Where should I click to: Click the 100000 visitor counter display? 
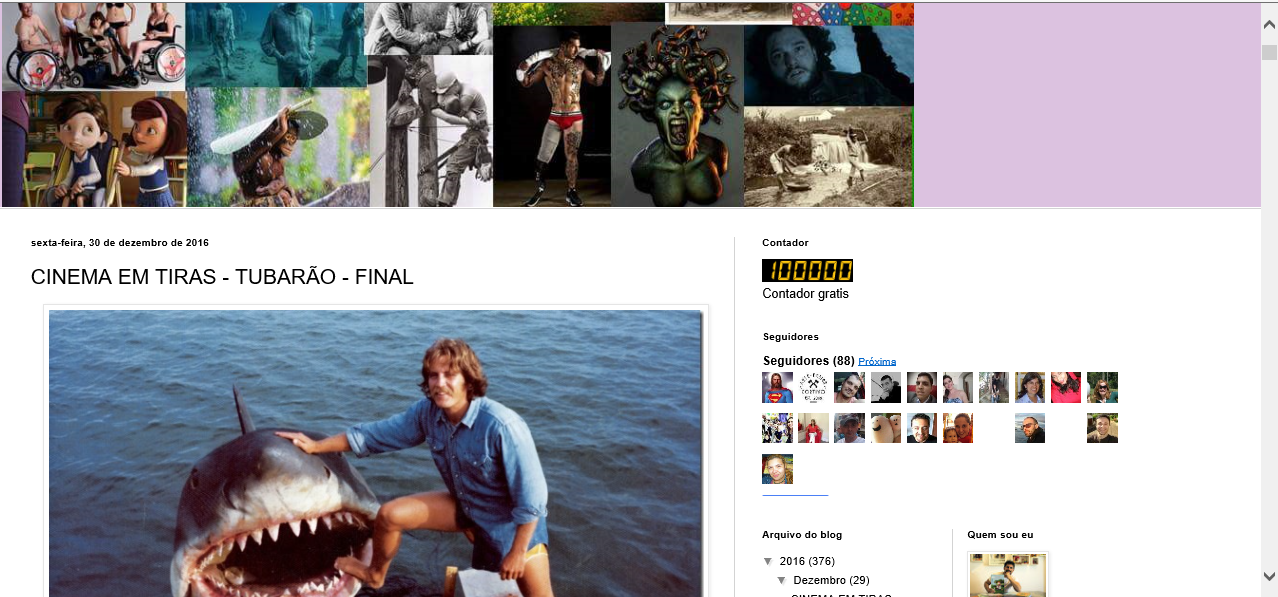pos(807,270)
